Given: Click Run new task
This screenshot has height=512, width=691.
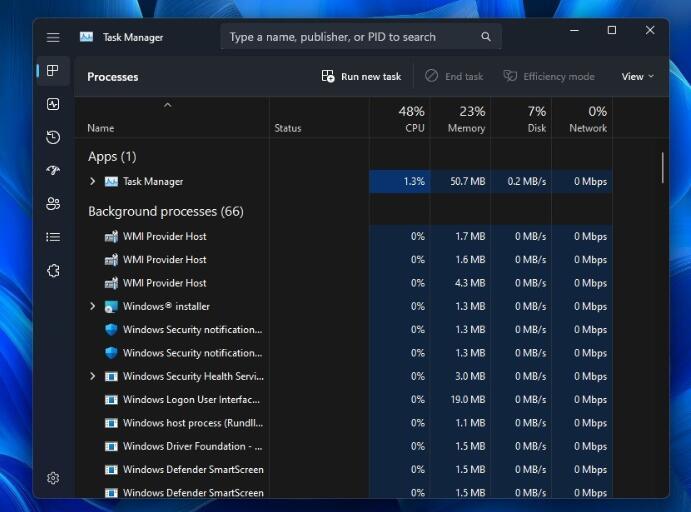Looking at the screenshot, I should pos(361,77).
